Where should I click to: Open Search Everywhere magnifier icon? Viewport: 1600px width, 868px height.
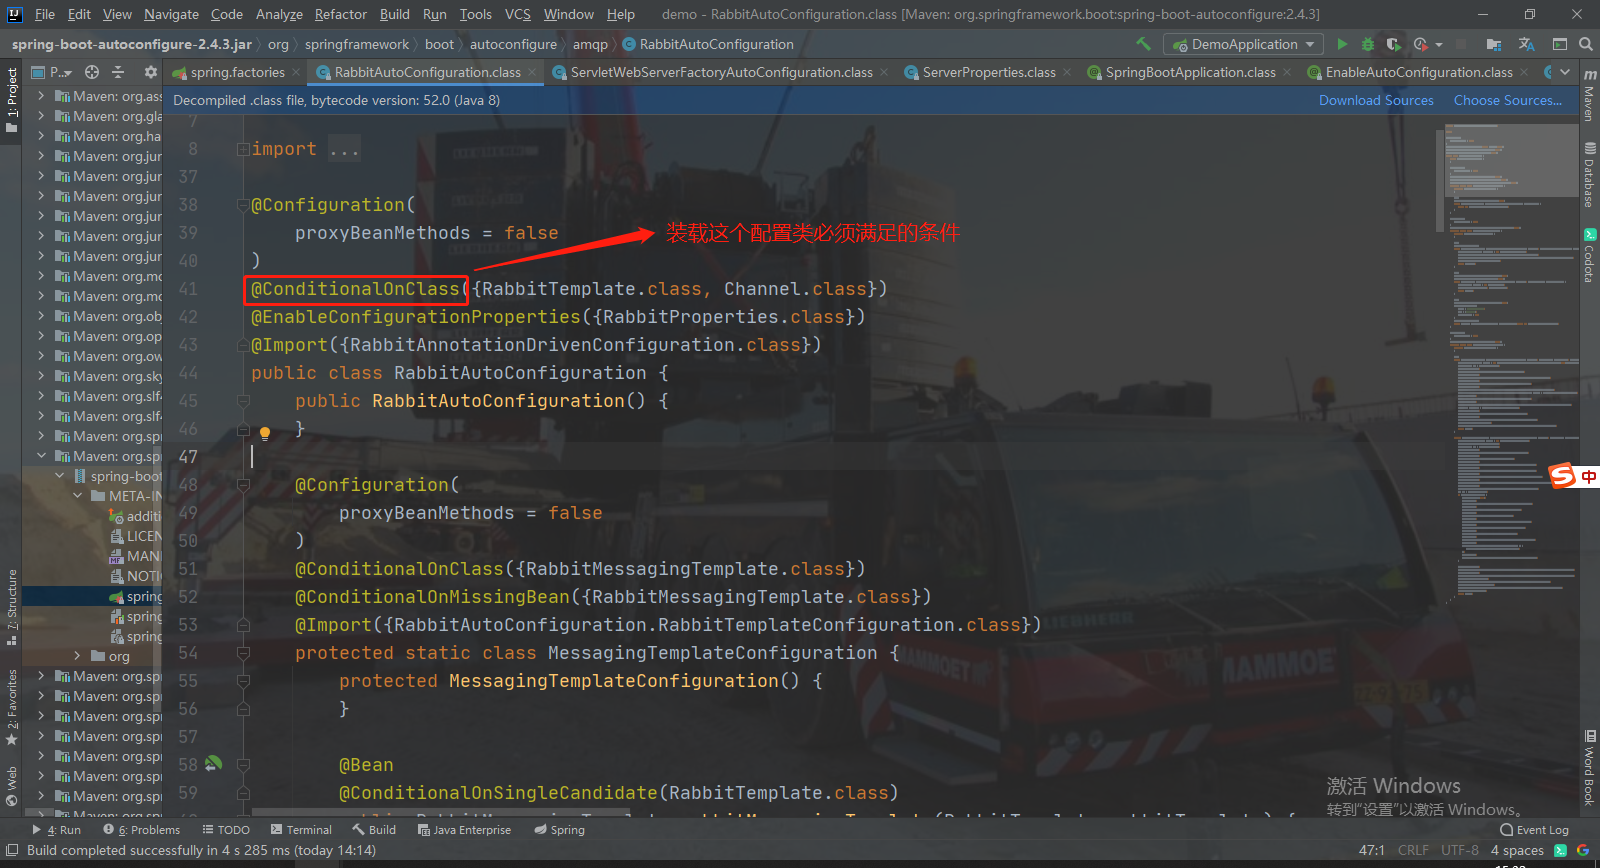click(1585, 44)
